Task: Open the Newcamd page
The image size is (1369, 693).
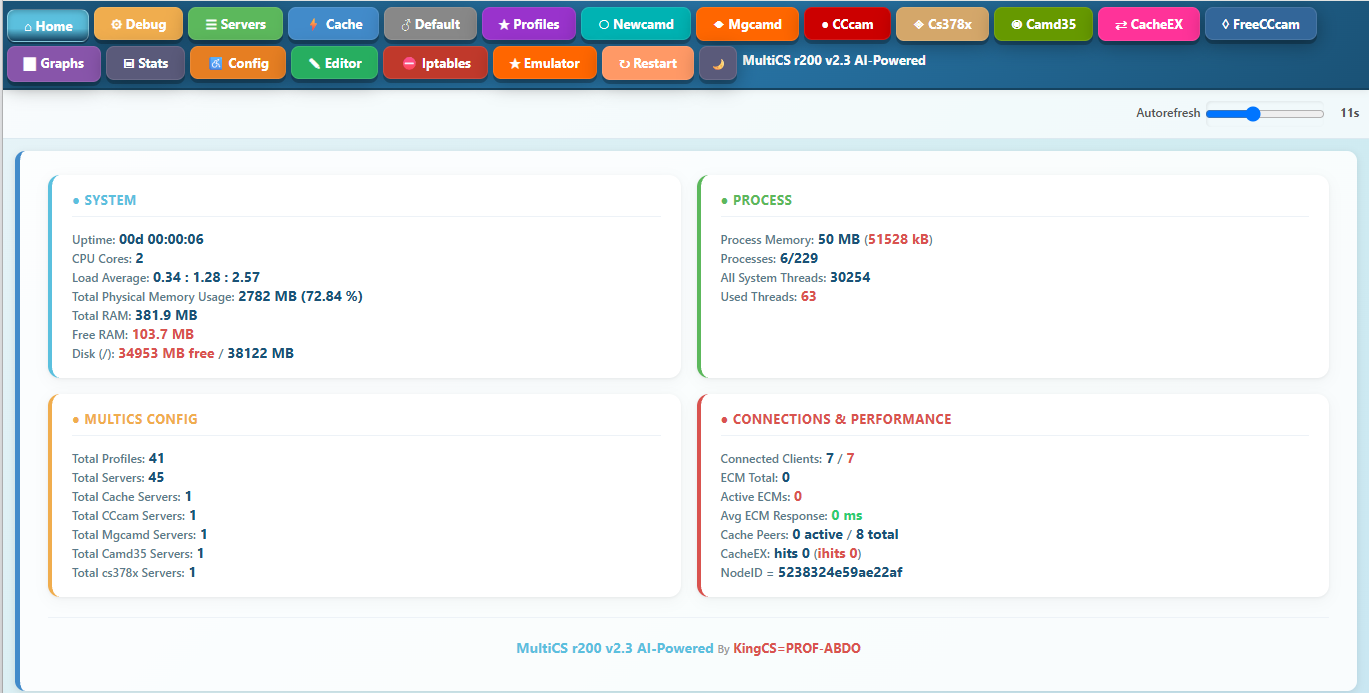Action: click(x=635, y=24)
